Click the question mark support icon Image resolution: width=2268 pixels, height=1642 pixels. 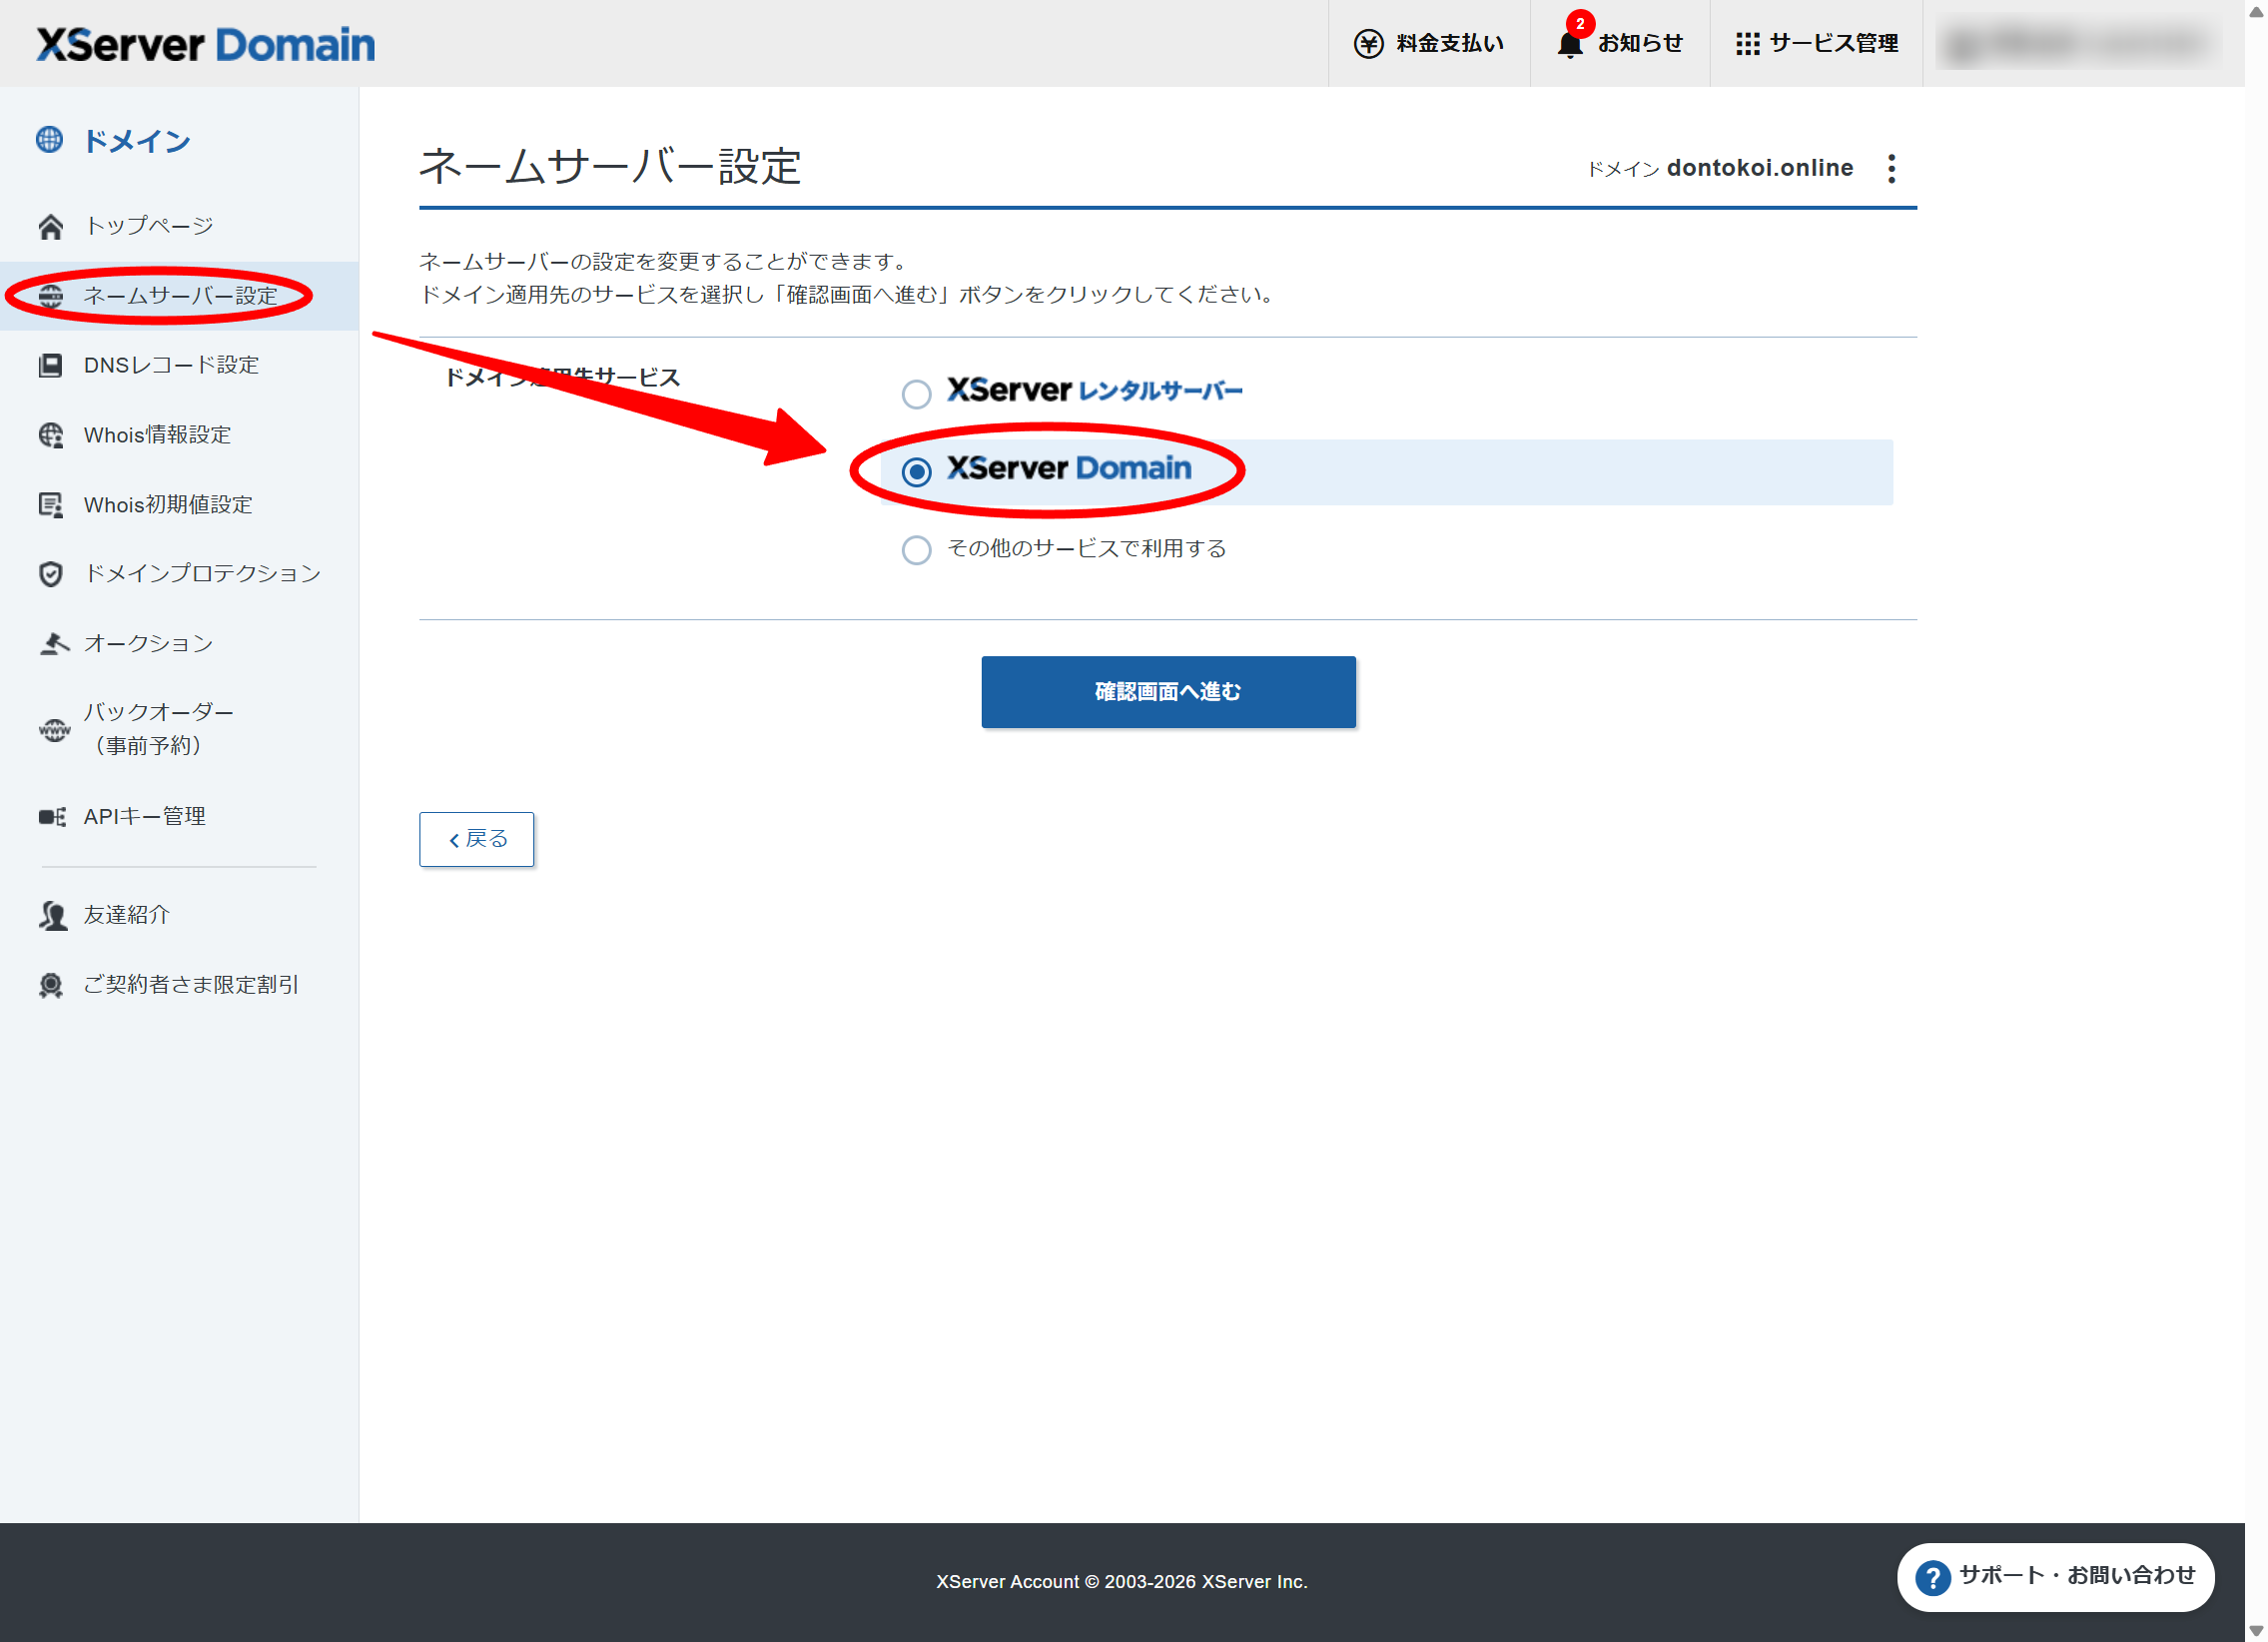click(1932, 1578)
